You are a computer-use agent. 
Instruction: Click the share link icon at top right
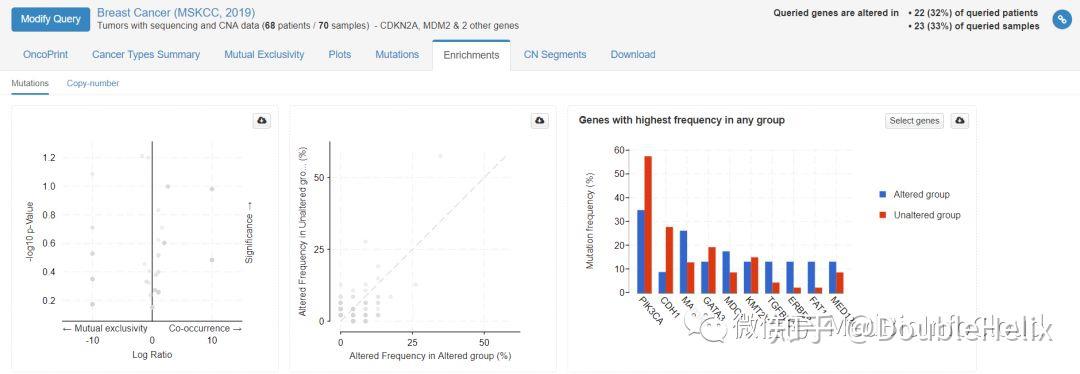(1061, 19)
